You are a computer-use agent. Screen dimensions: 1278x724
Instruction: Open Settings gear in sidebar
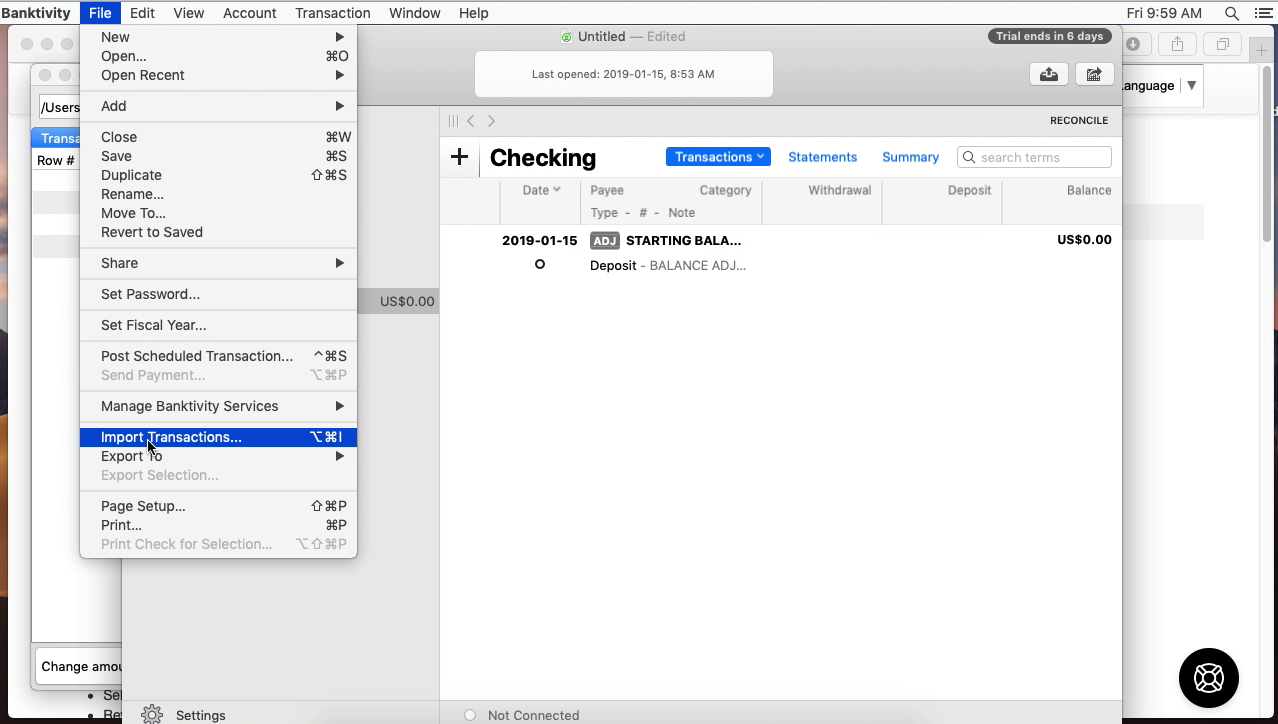point(152,715)
